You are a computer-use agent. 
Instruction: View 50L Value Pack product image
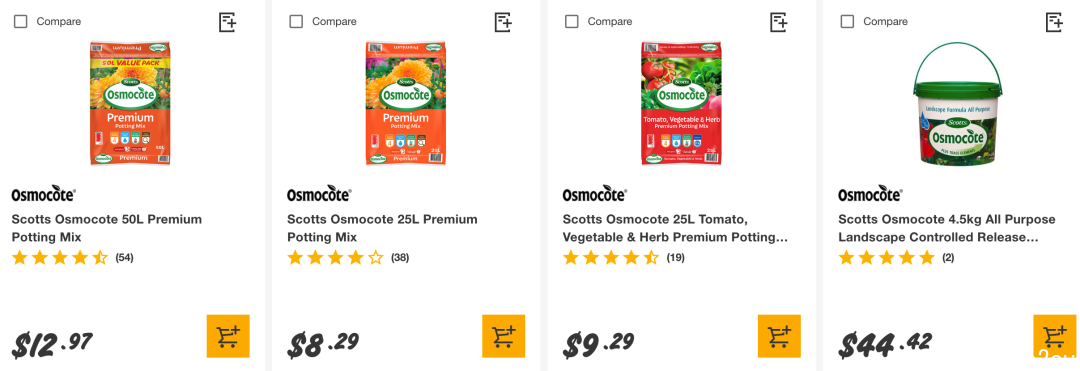[131, 103]
